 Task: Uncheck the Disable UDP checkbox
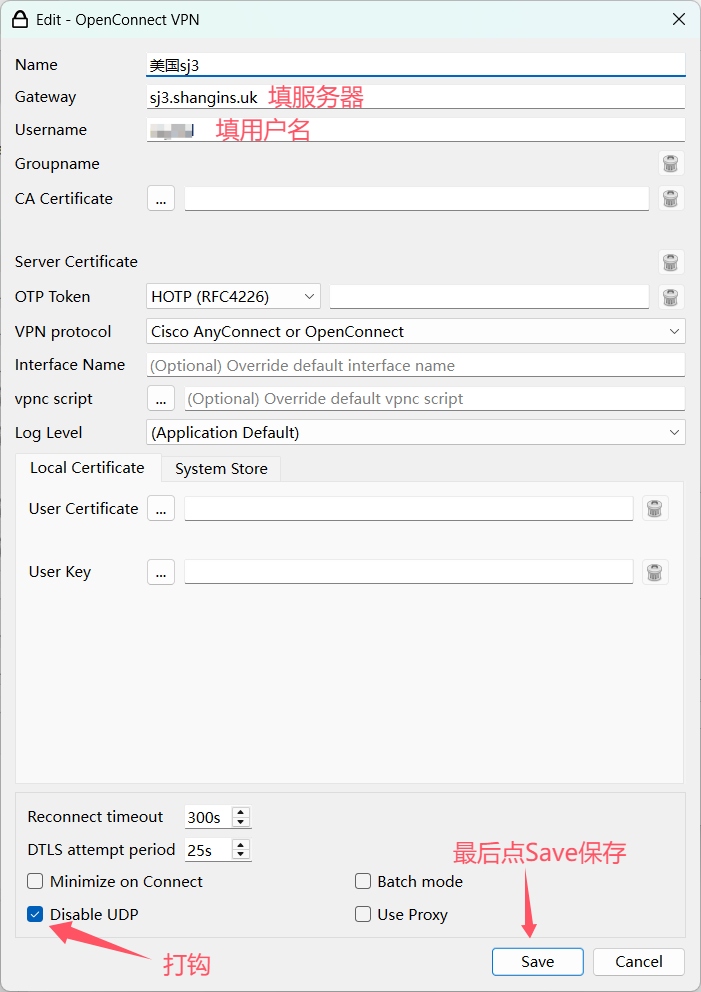[36, 914]
